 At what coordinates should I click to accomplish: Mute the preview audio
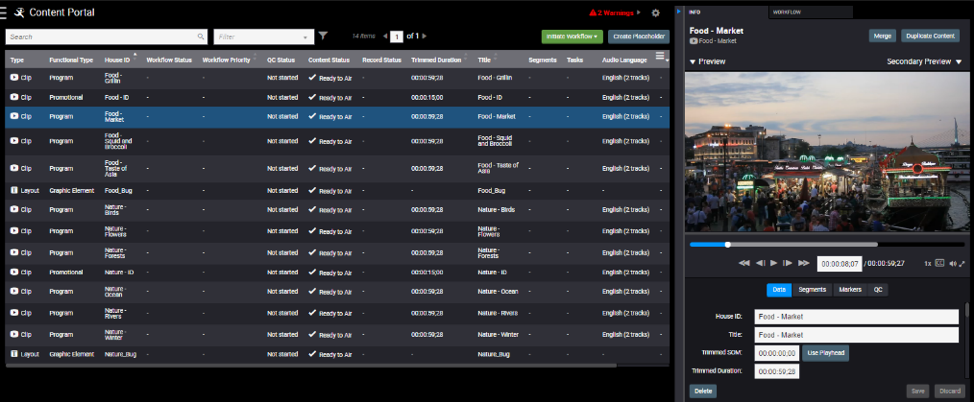point(953,263)
